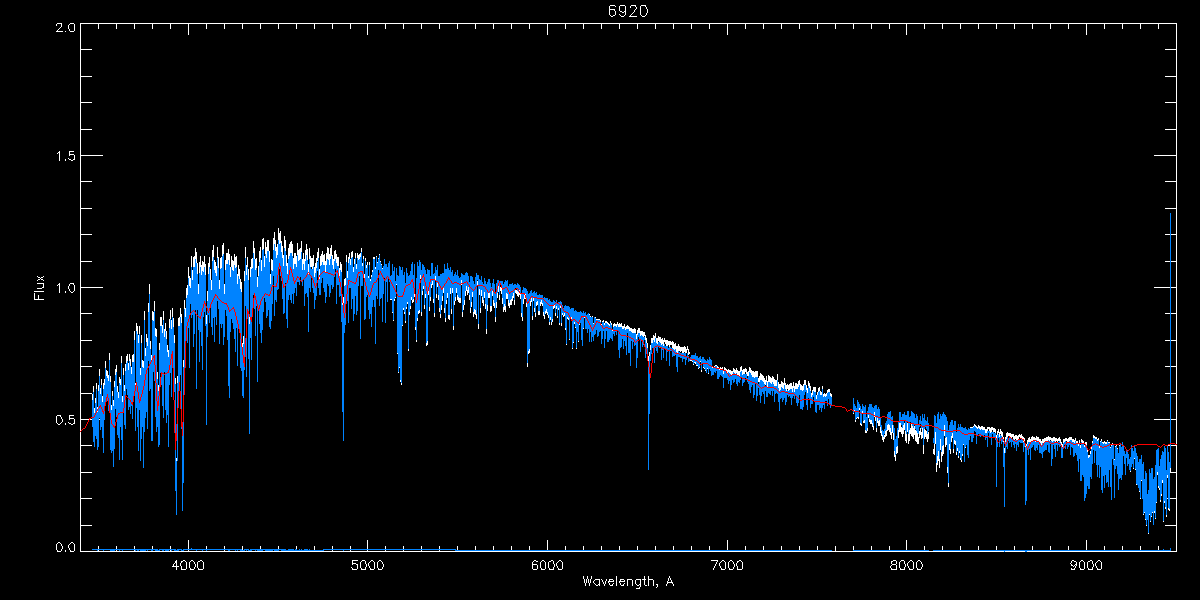This screenshot has height=600, width=1200.
Task: Click the 1.0 flux tick label
Action: coord(66,288)
